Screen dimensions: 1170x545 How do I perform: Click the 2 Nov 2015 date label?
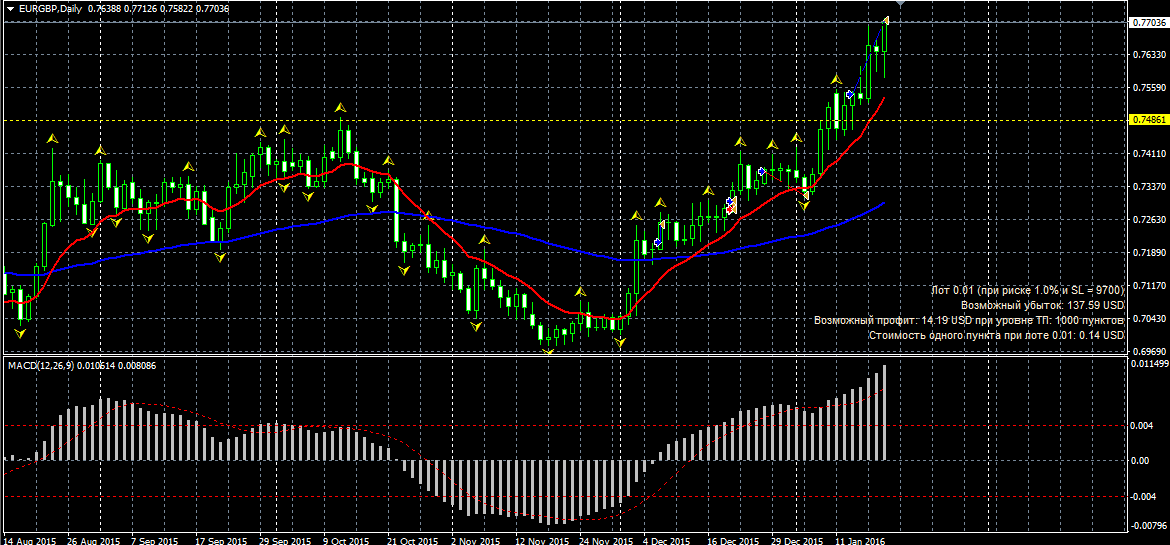click(474, 540)
